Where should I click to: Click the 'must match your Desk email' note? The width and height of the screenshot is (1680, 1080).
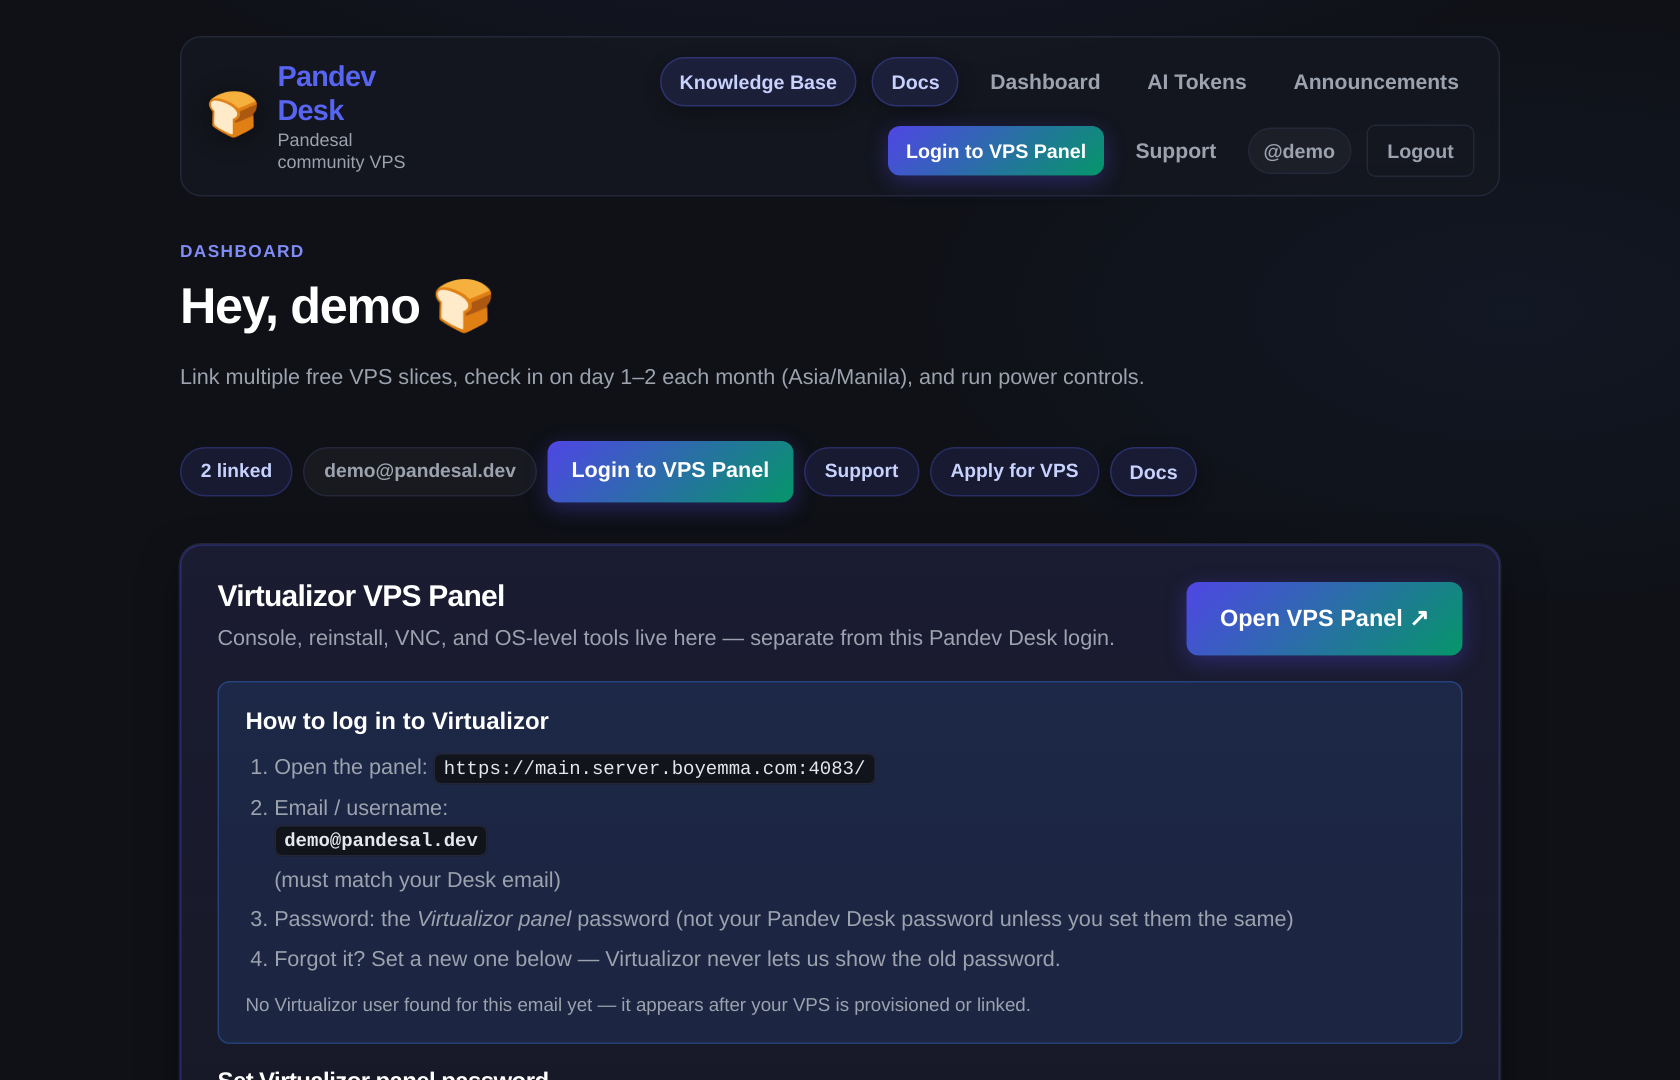click(417, 880)
